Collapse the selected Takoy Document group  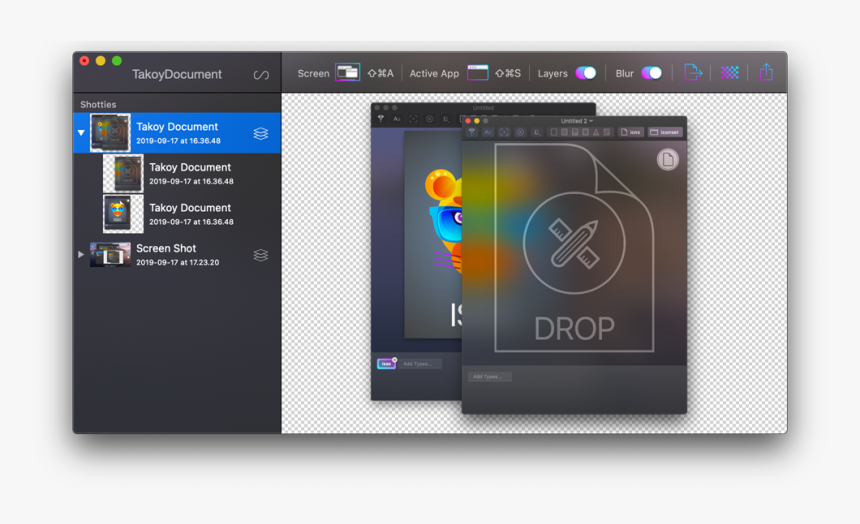point(81,133)
